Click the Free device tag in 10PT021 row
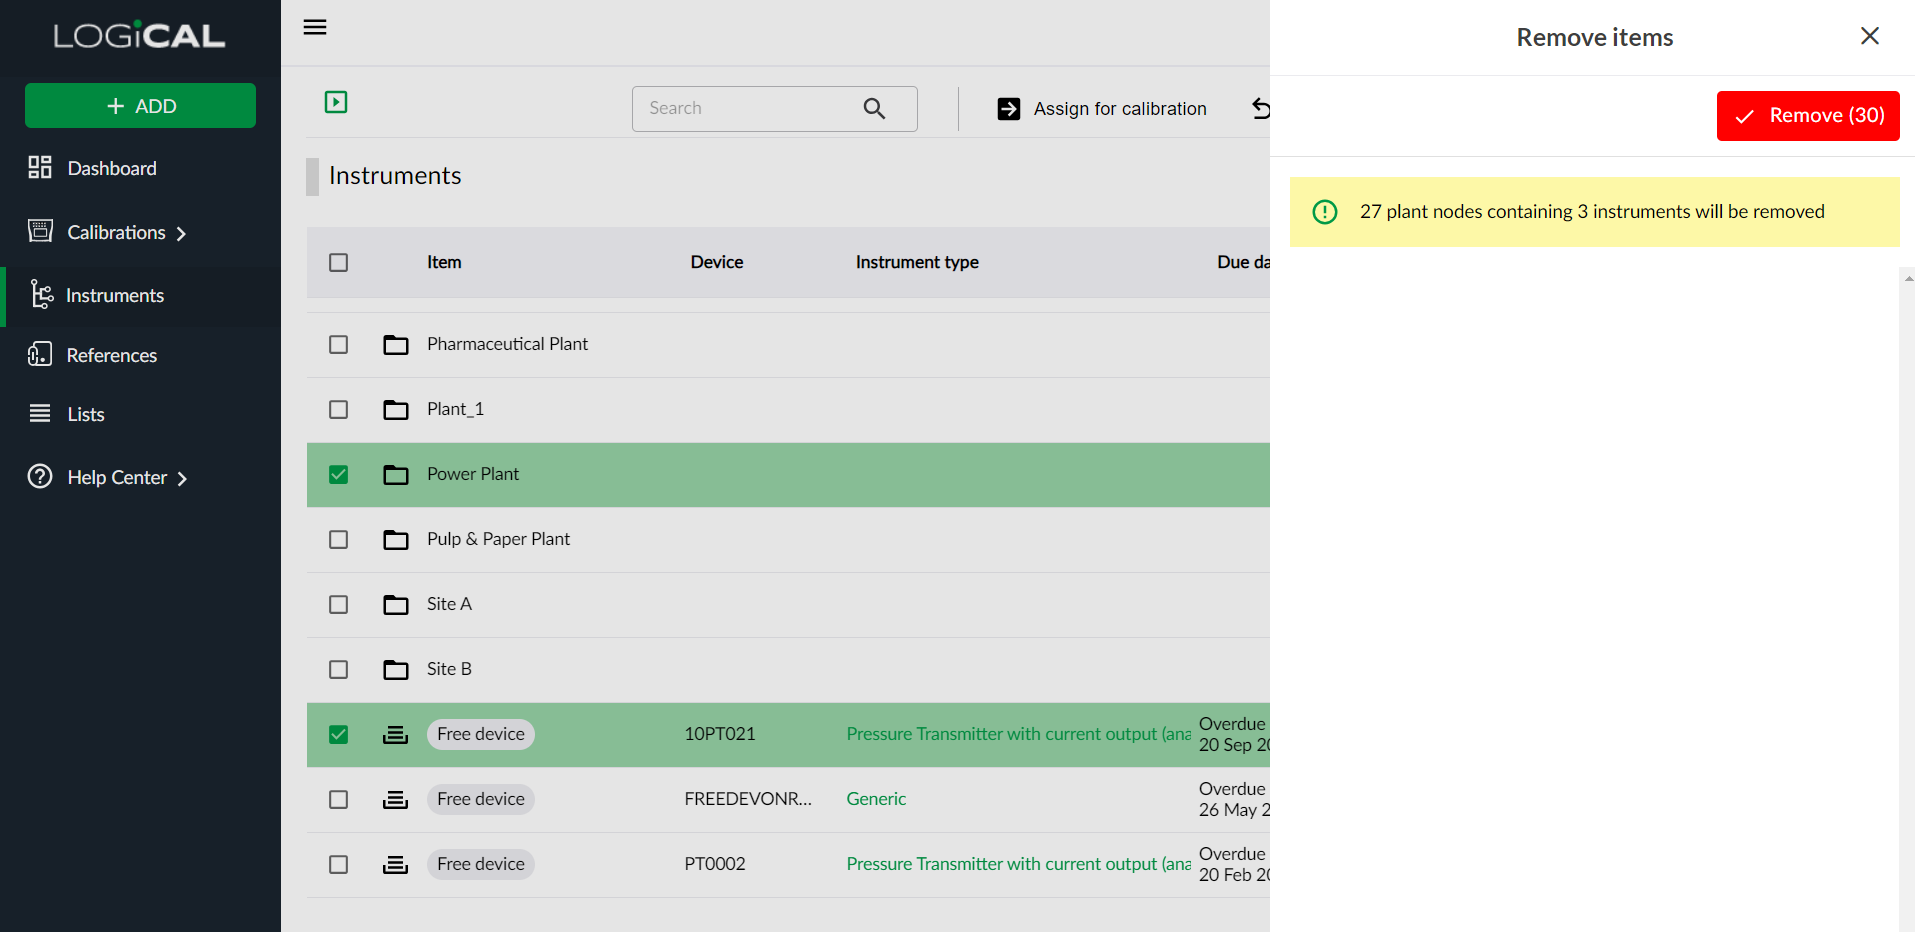The image size is (1915, 932). (x=481, y=734)
